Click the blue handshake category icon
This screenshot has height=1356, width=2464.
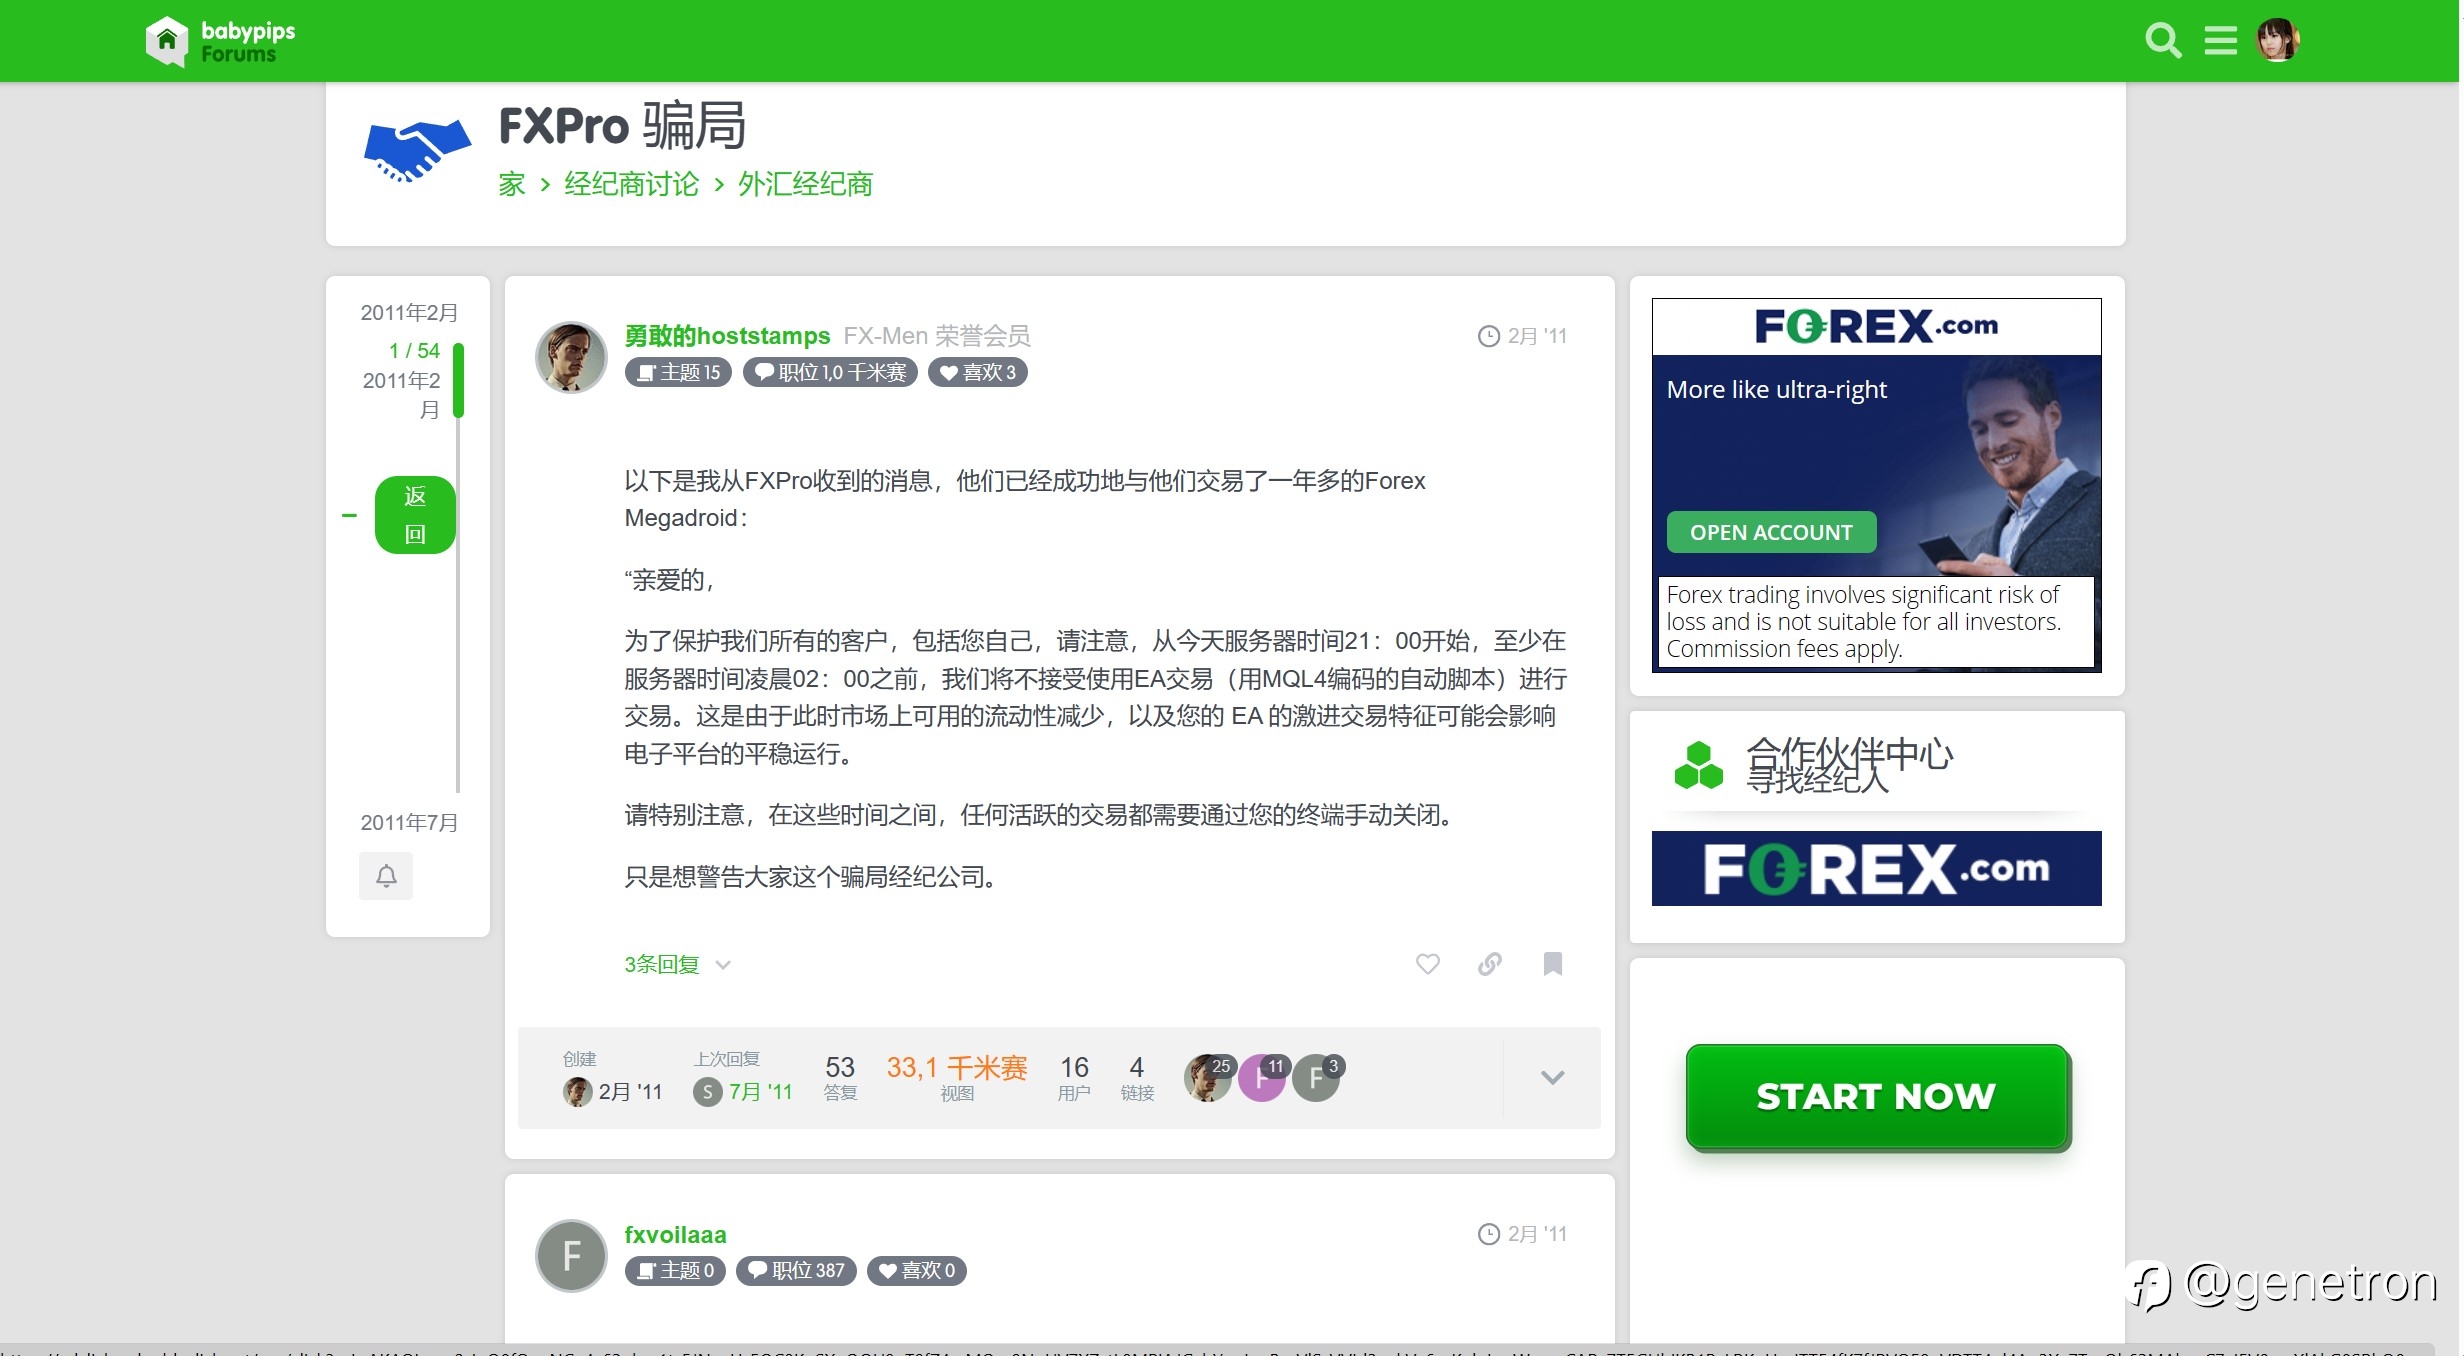[x=417, y=150]
